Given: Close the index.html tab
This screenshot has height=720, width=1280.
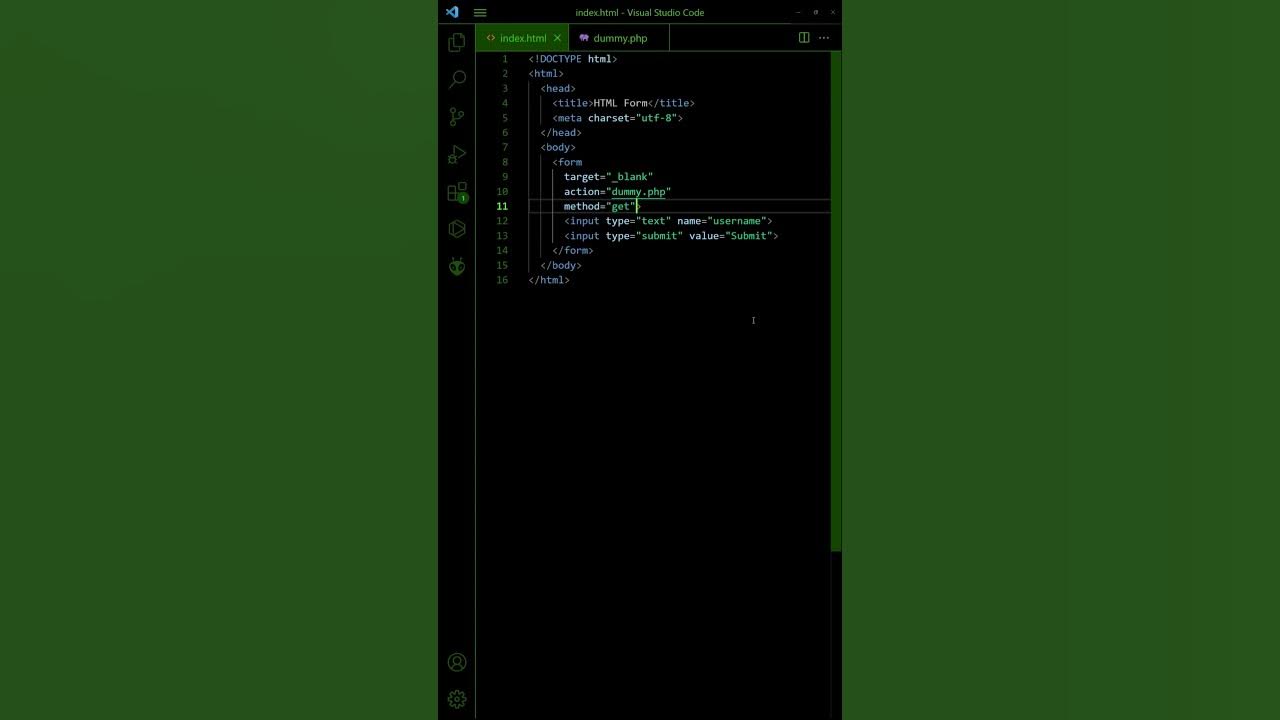Looking at the screenshot, I should [x=557, y=37].
